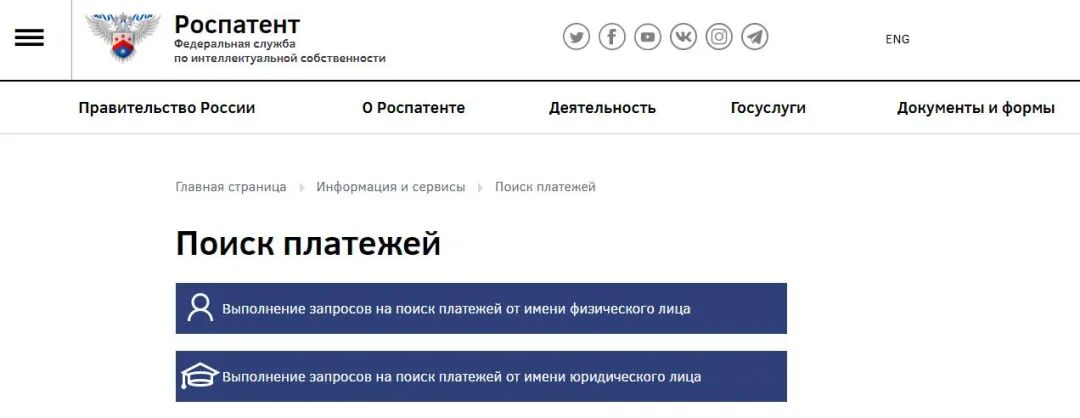Select payment search for физического лица
Image resolution: width=1080 pixels, height=418 pixels.
tap(481, 309)
